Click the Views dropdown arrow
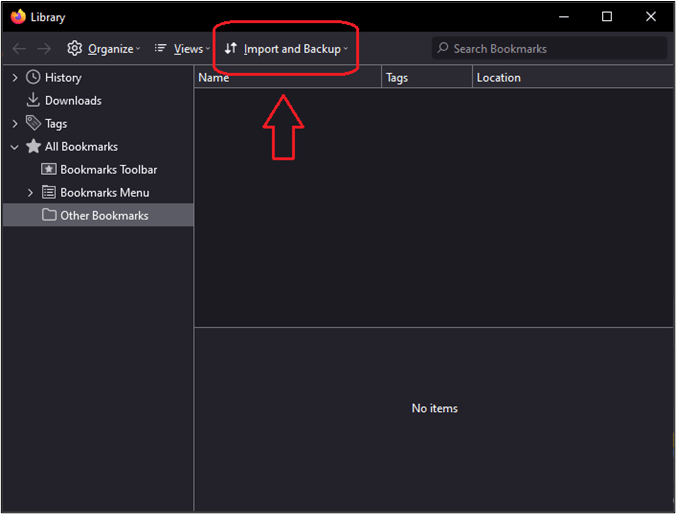This screenshot has width=676, height=514. click(x=207, y=49)
